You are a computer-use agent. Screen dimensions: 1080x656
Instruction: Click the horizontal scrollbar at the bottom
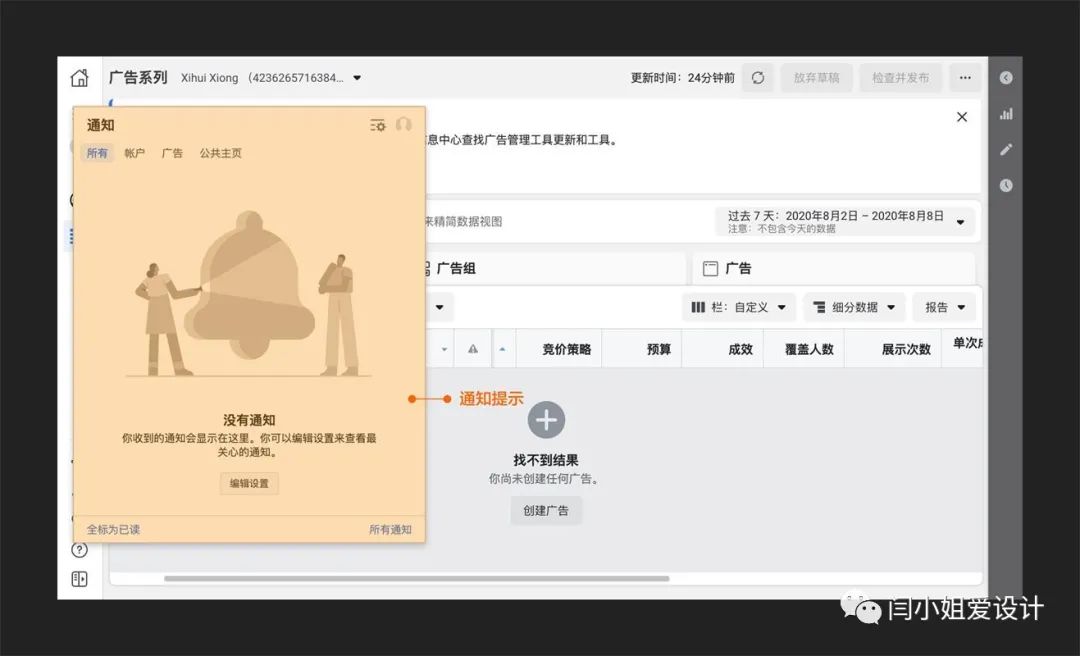pos(417,579)
